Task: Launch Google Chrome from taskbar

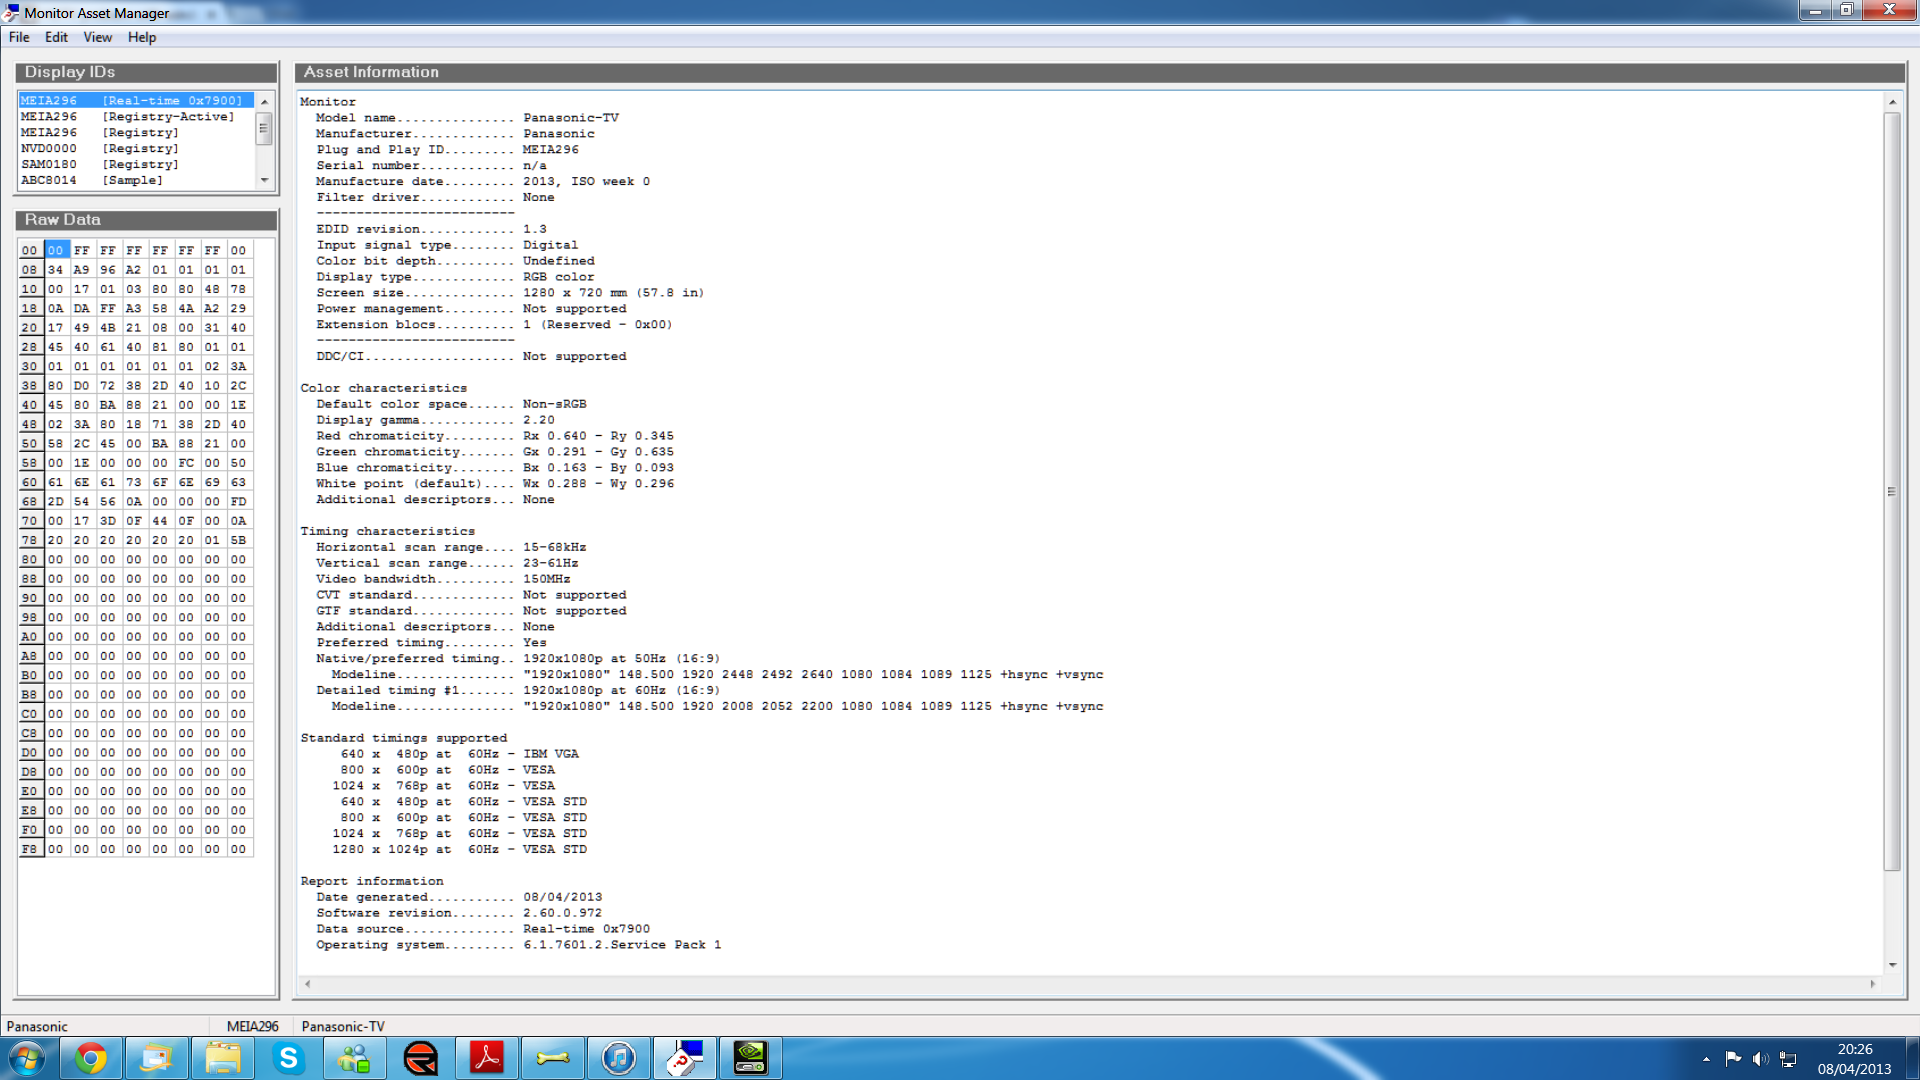Action: tap(91, 1058)
